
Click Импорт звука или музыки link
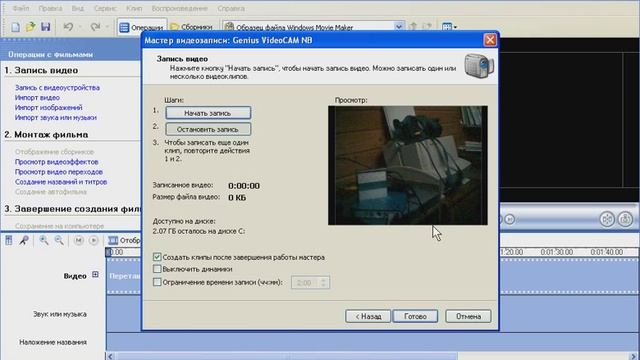[56, 118]
